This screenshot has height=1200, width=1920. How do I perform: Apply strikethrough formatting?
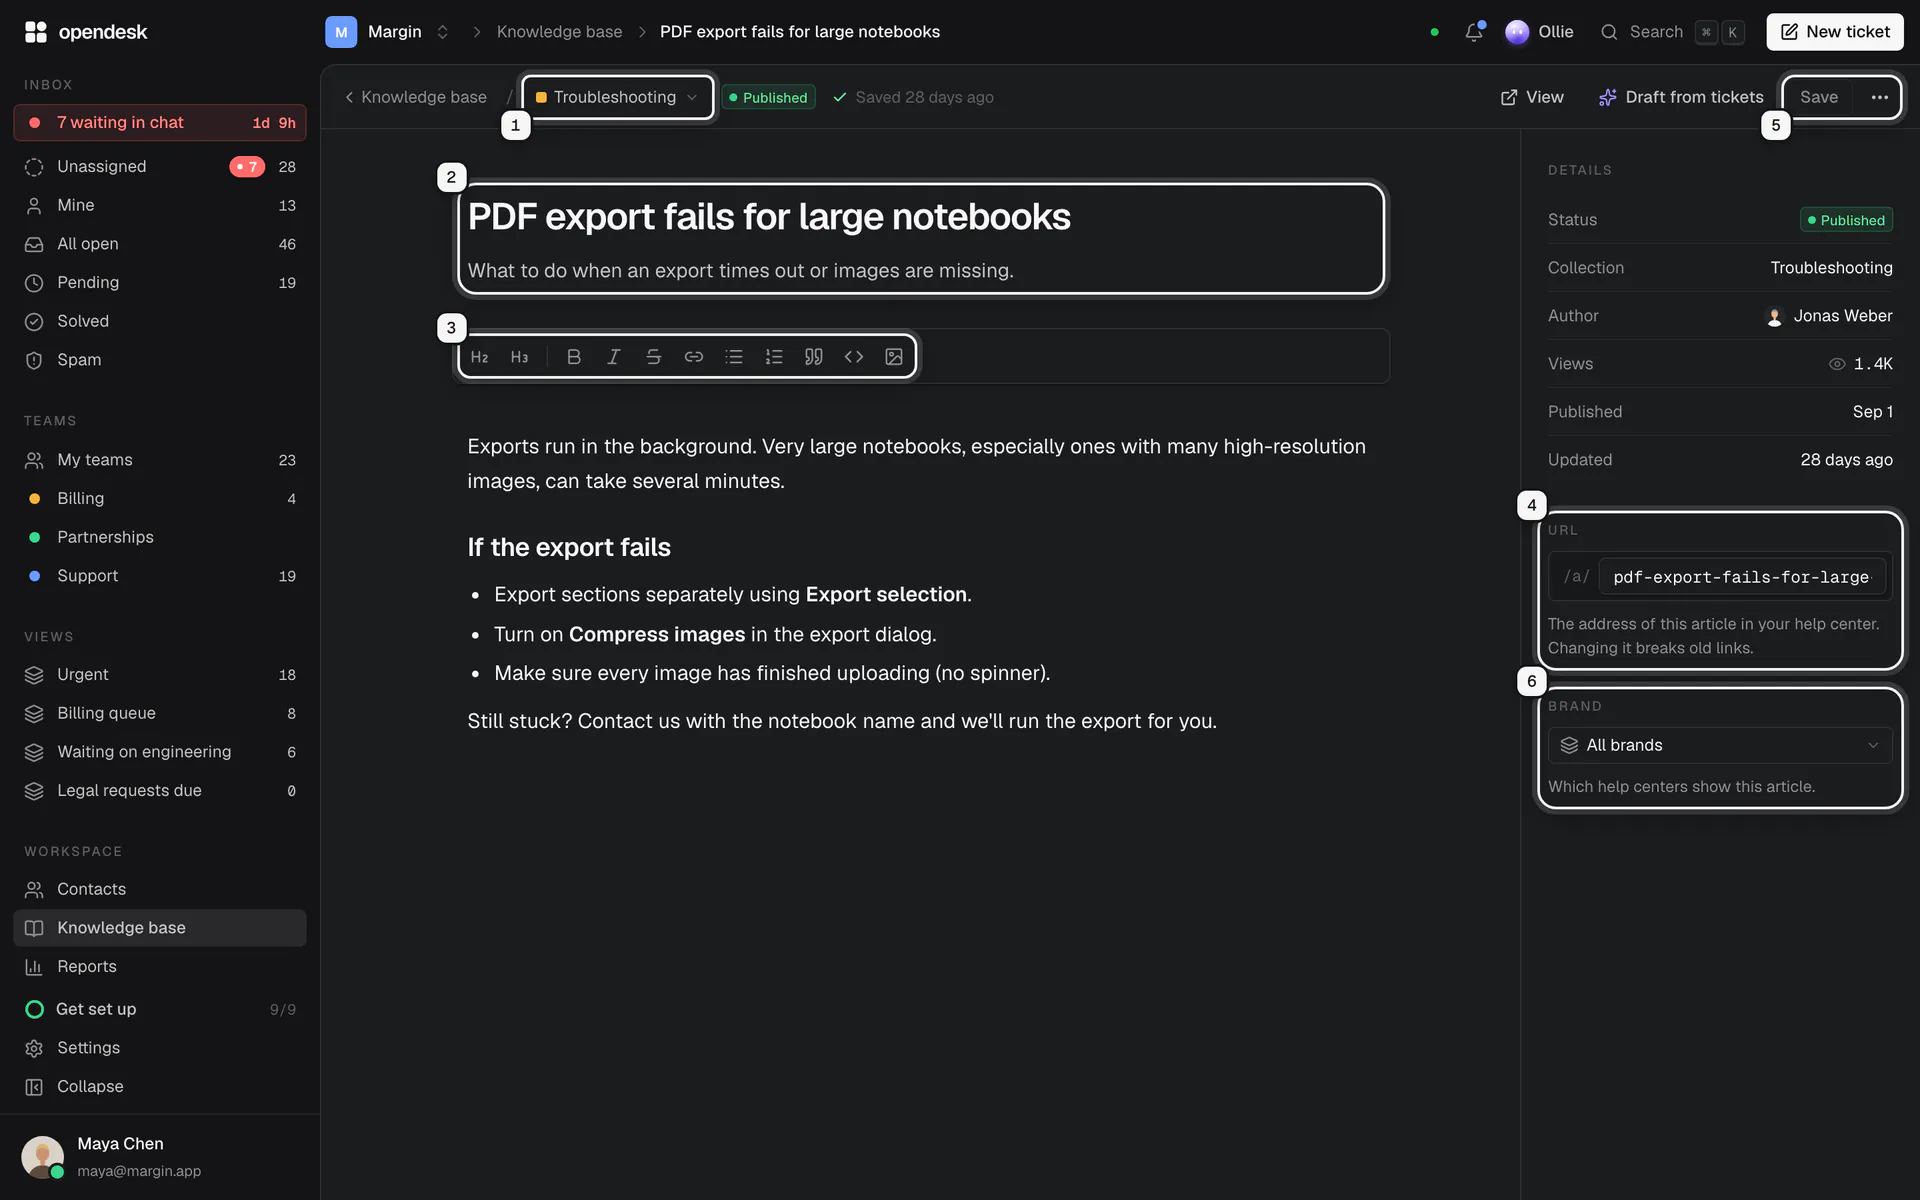(x=653, y=357)
